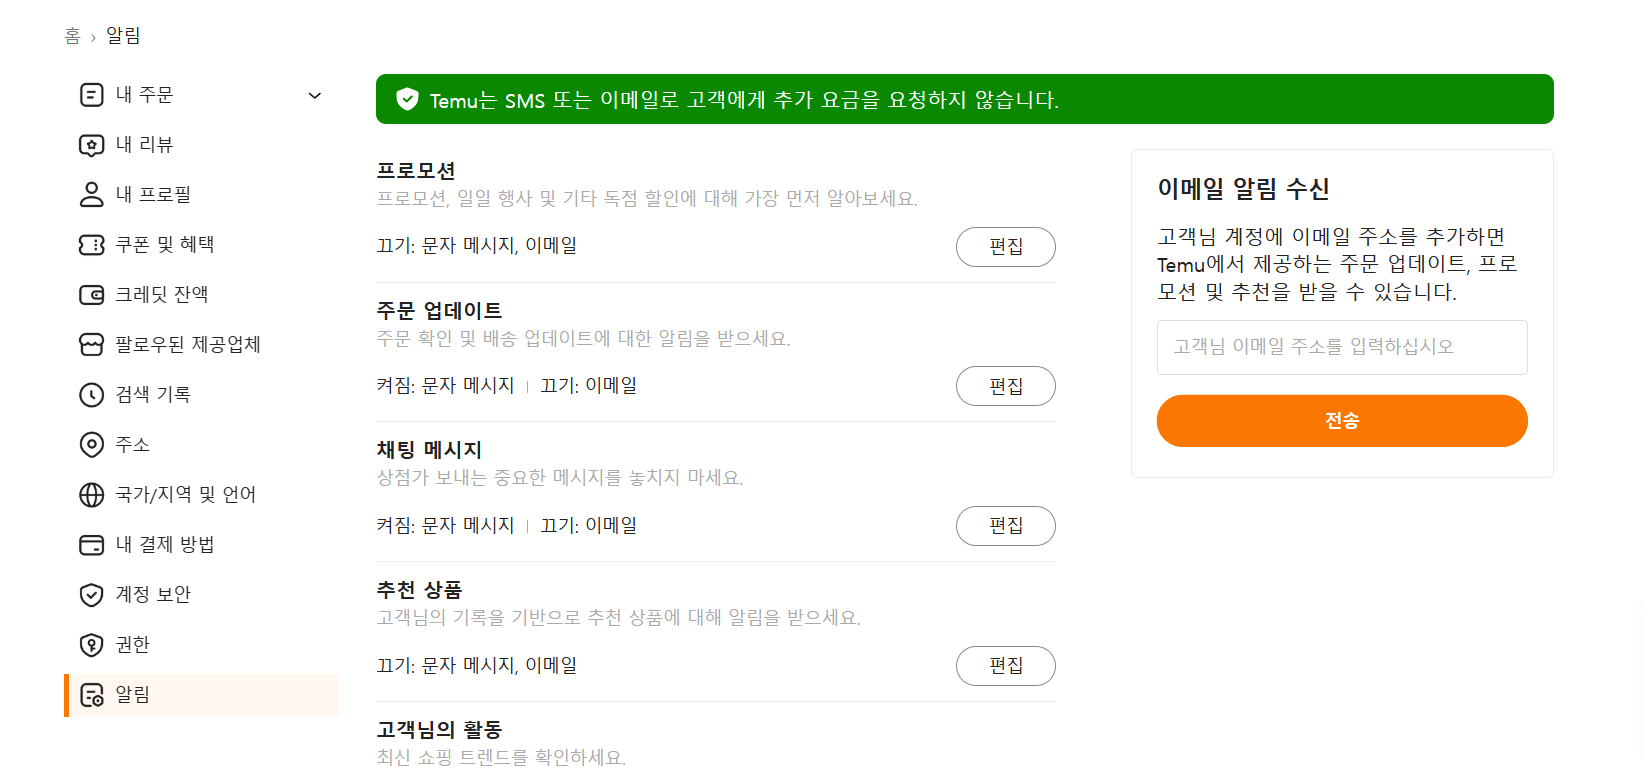The height and width of the screenshot is (768, 1643).
Task: Edit 주문 업데이트 notification settings
Action: tap(1005, 386)
